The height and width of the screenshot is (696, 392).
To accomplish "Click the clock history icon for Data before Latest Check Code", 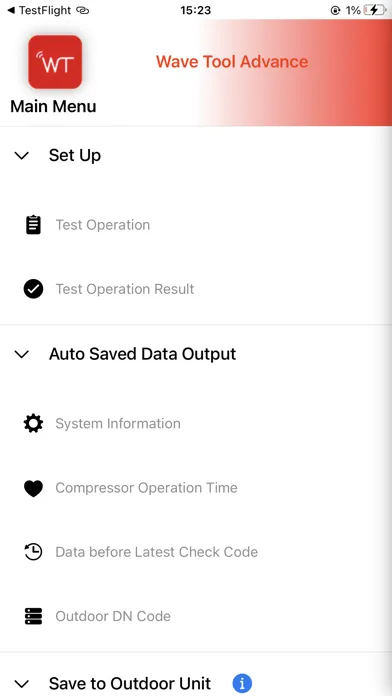I will coord(33,552).
